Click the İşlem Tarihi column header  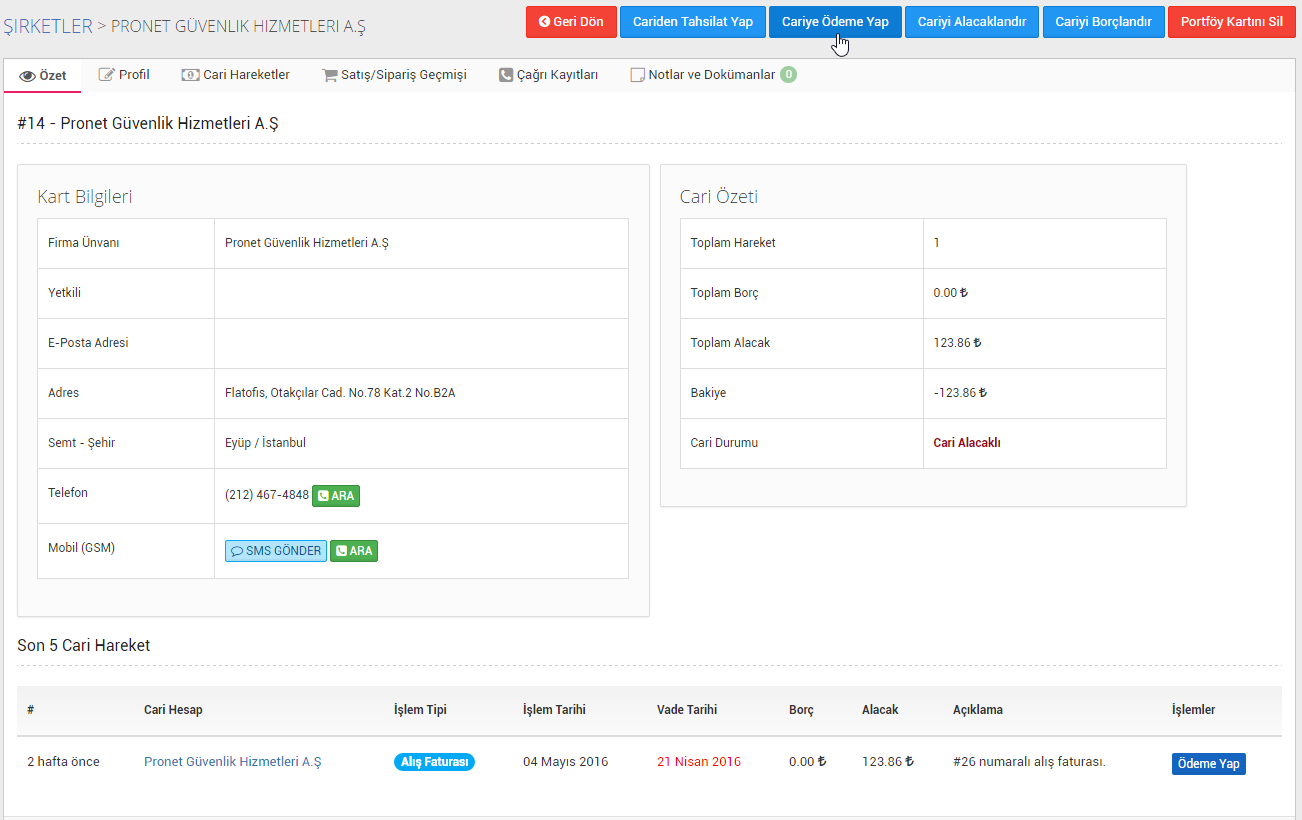click(554, 710)
